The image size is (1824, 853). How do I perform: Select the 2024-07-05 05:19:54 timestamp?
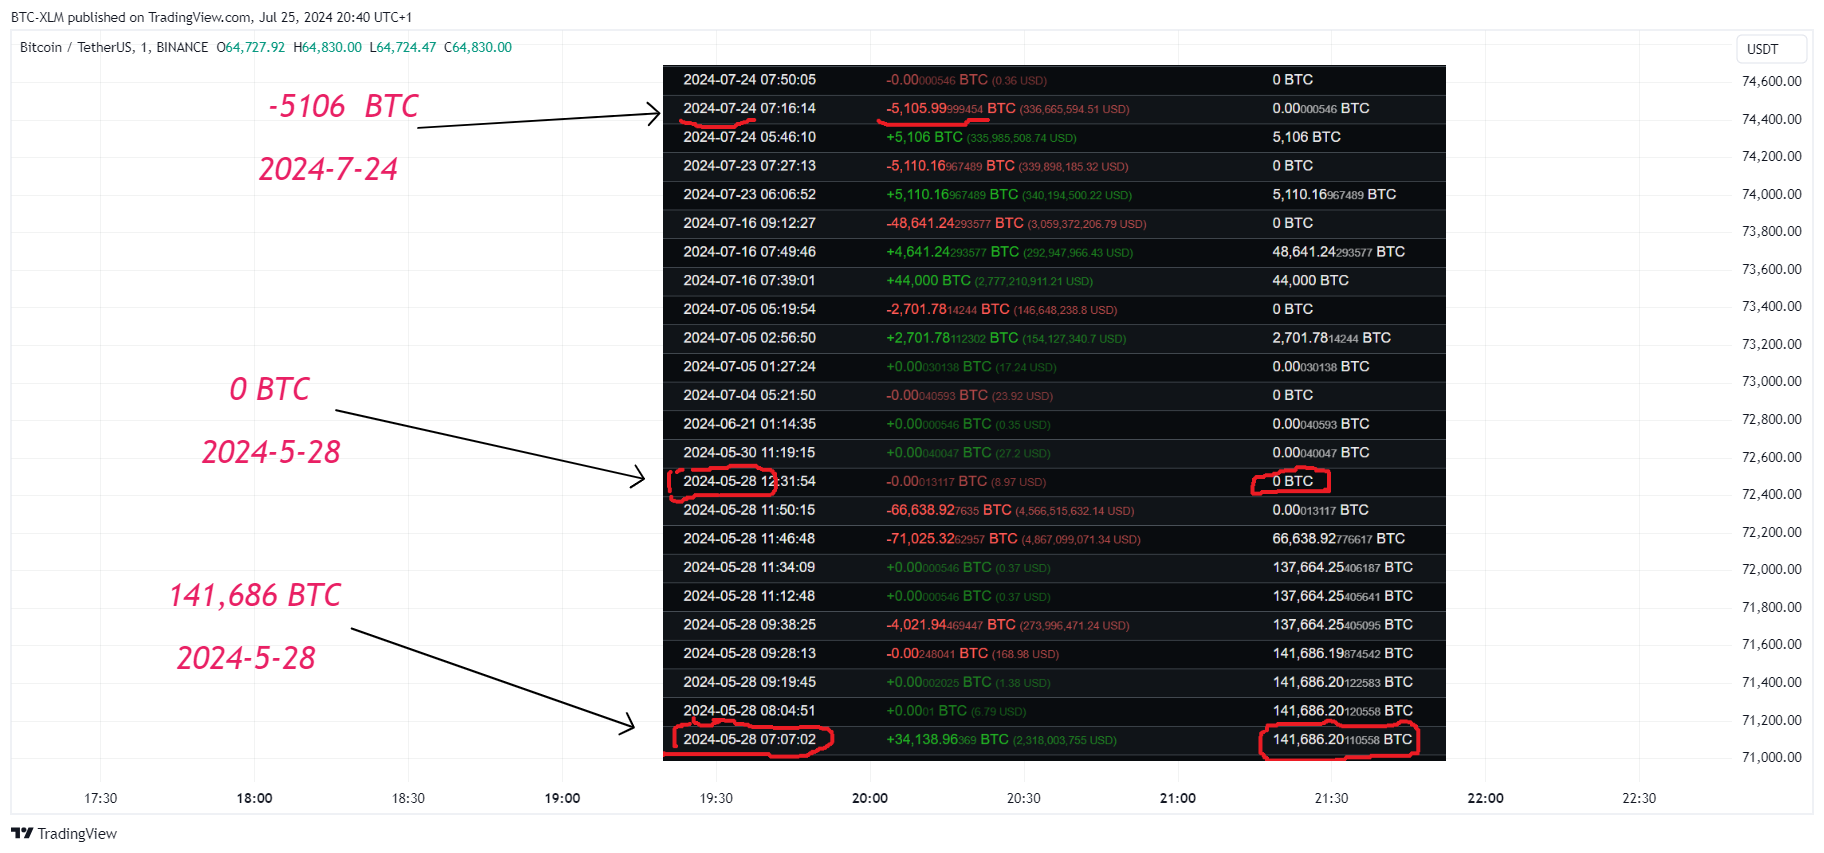pyautogui.click(x=750, y=309)
